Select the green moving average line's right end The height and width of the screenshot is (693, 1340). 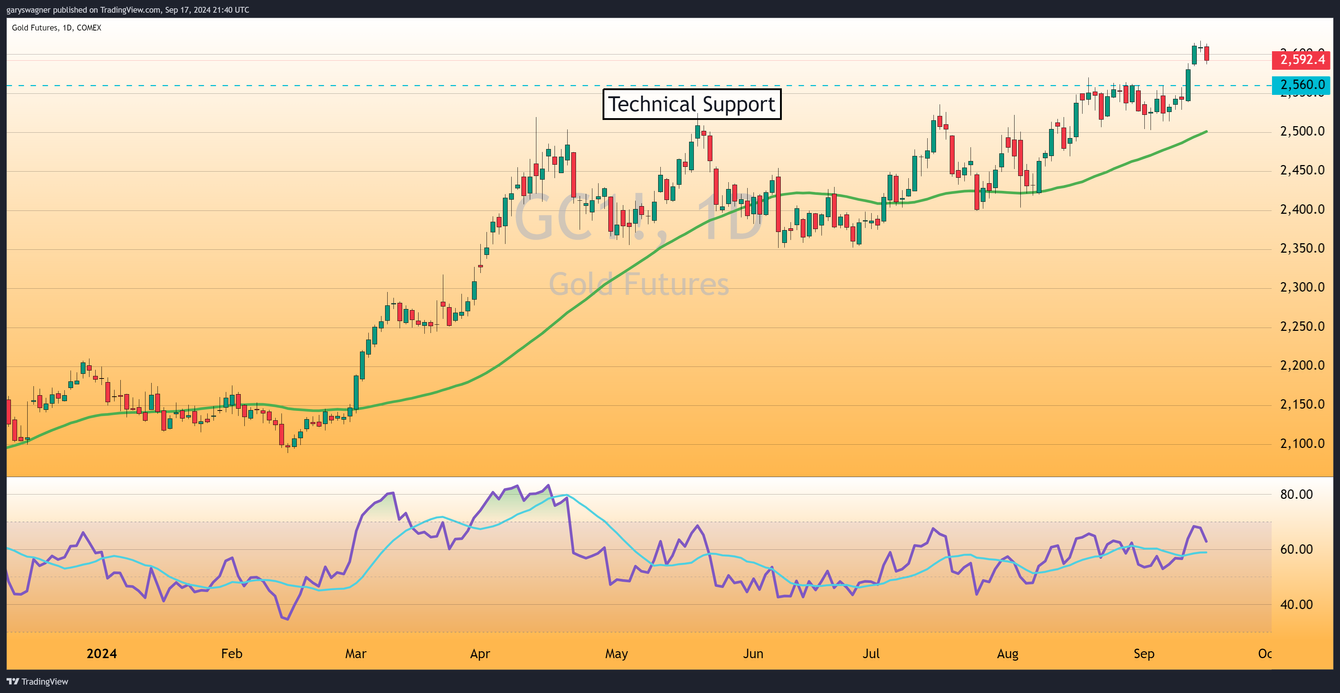[x=1205, y=132]
